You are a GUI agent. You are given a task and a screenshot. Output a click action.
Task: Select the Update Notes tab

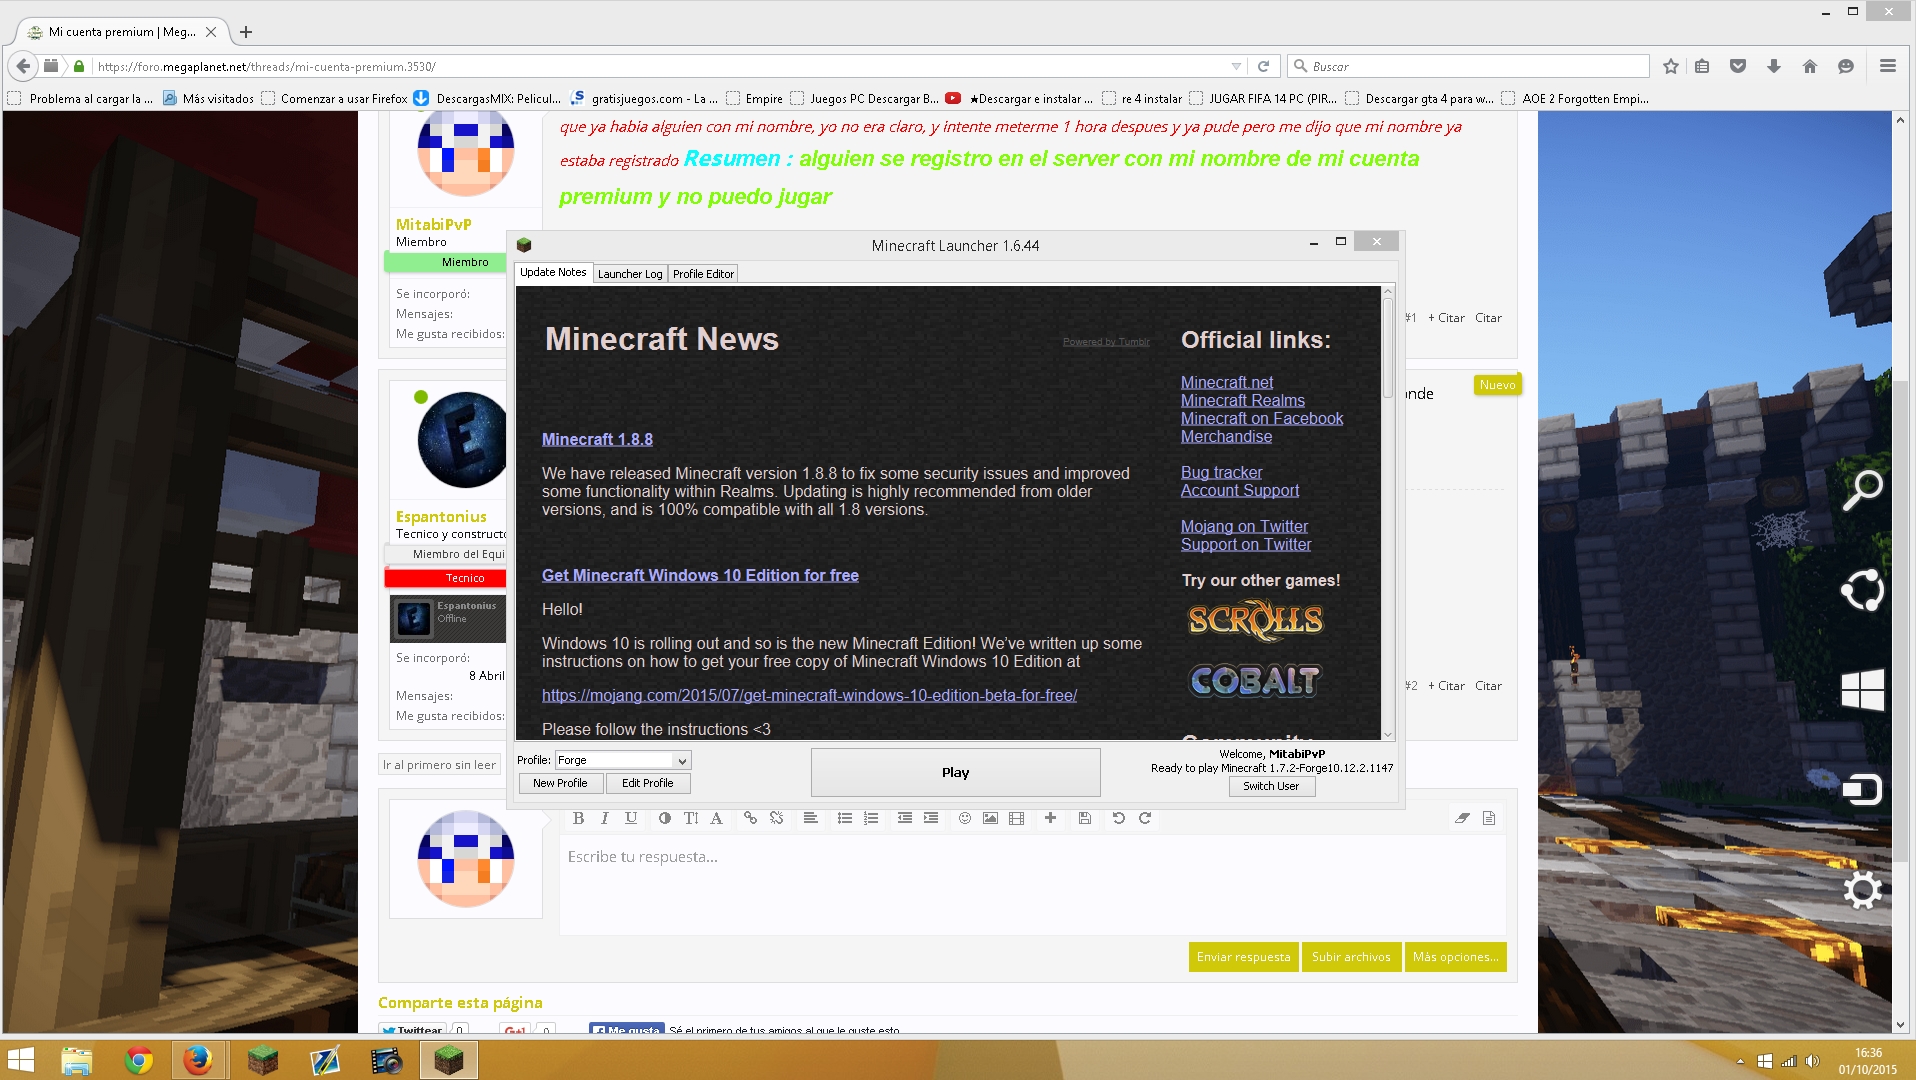pyautogui.click(x=553, y=272)
